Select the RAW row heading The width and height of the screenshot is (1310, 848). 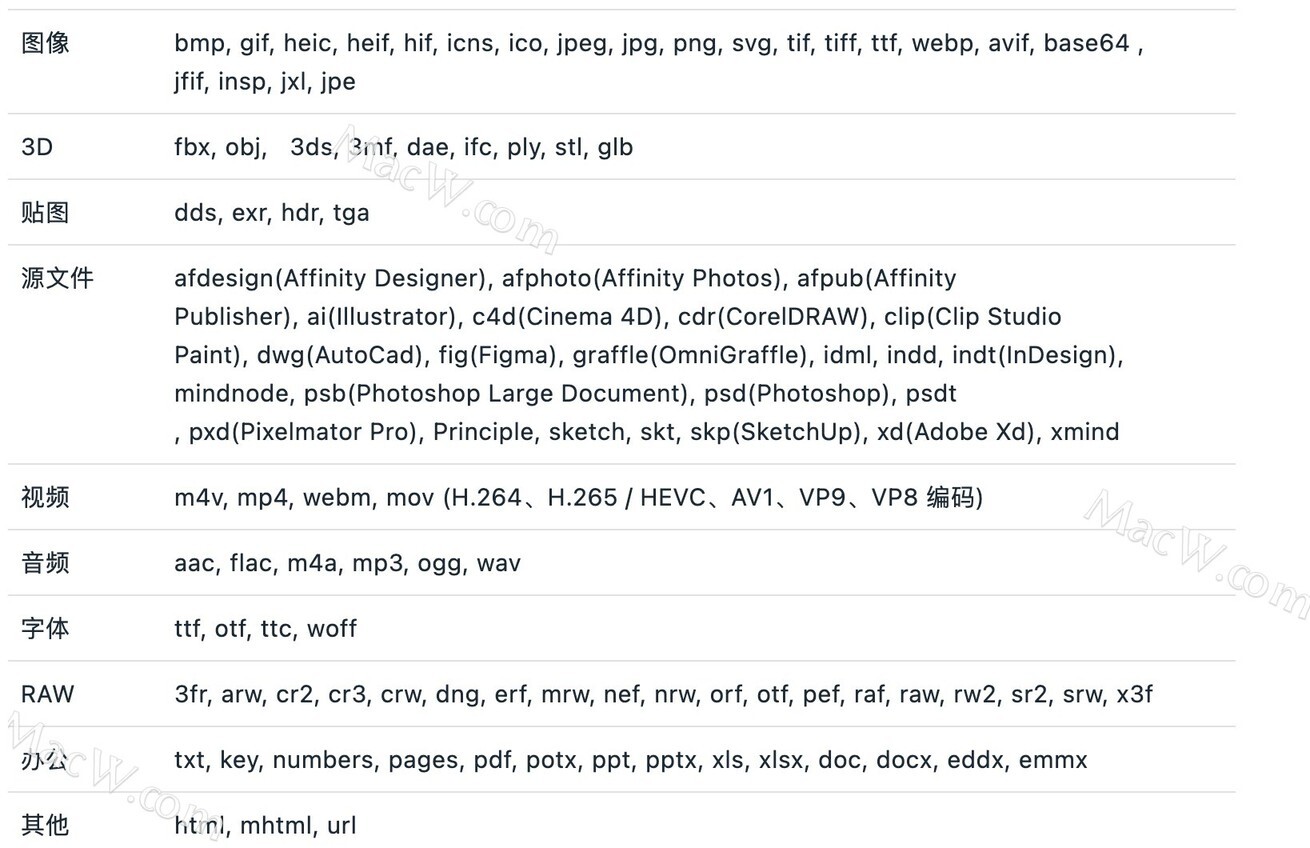coord(48,694)
